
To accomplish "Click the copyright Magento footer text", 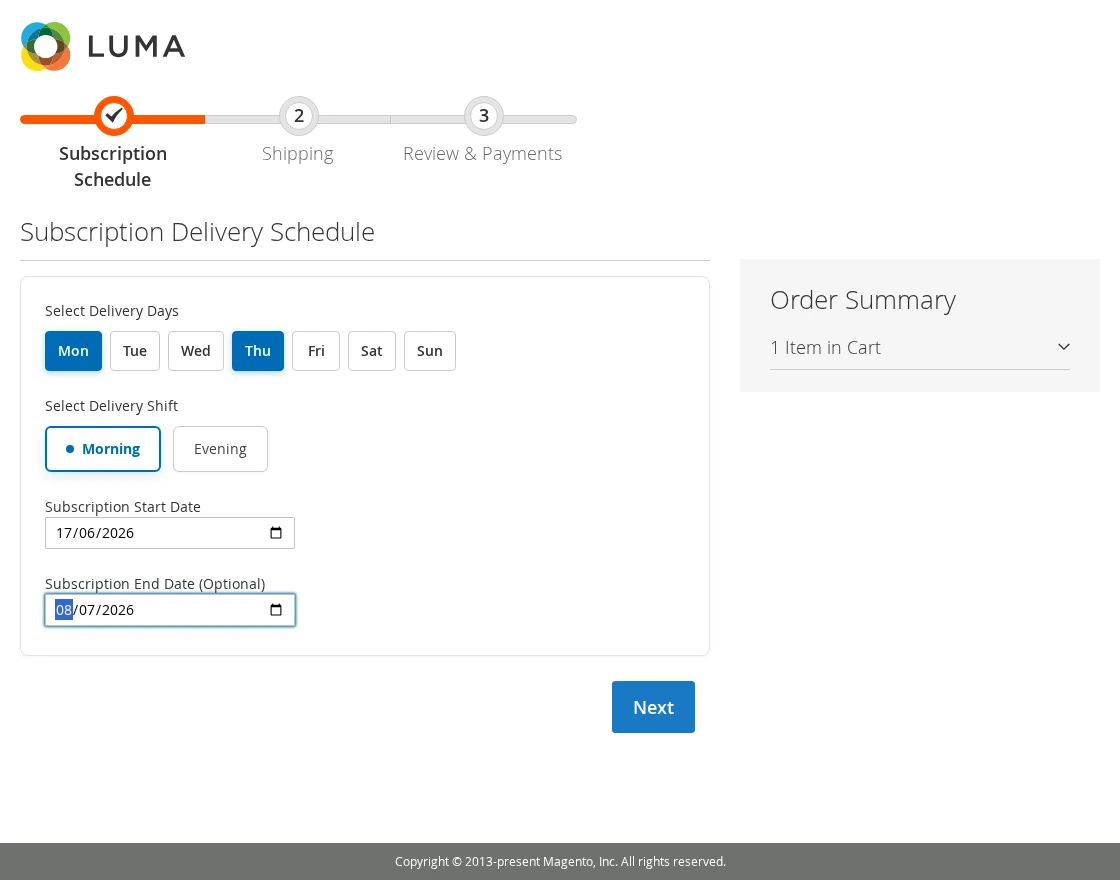I will (x=560, y=861).
